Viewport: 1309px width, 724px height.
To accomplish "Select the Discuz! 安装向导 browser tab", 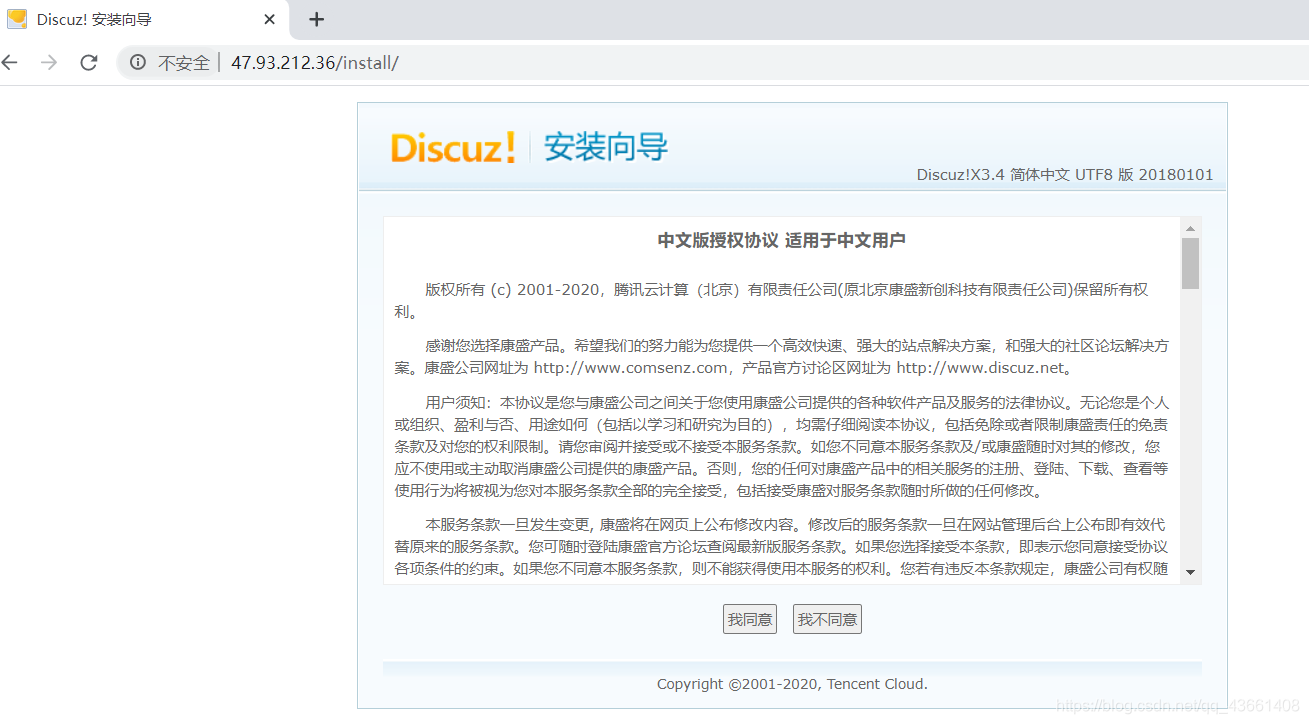I will tap(145, 19).
